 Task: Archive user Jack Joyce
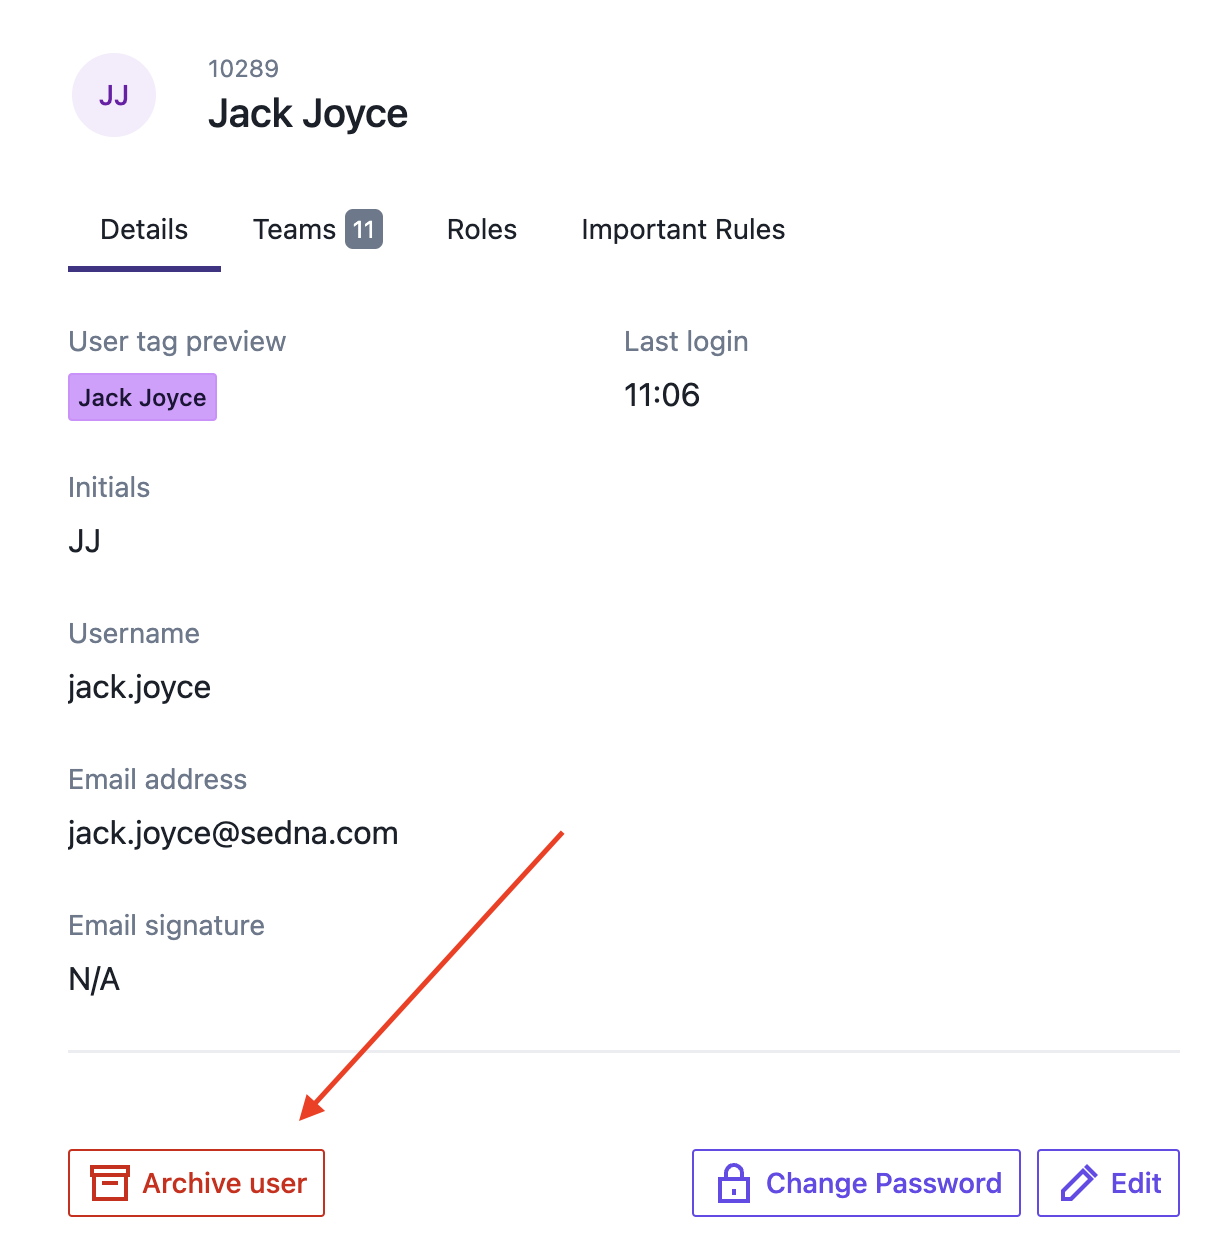click(x=196, y=1183)
